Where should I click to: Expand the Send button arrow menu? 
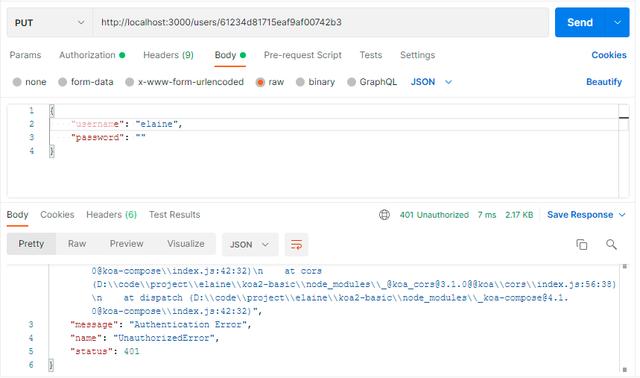[618, 22]
